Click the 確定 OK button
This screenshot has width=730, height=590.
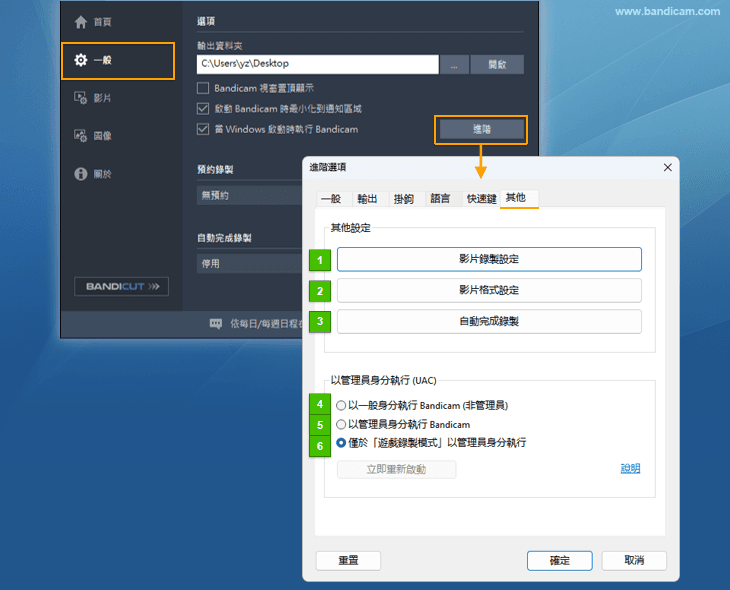(x=560, y=561)
